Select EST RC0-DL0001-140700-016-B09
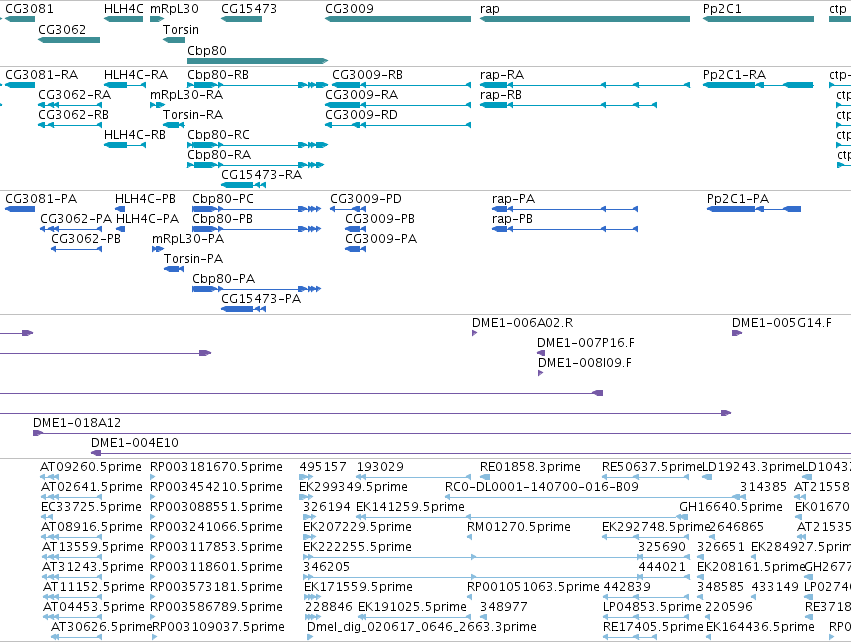 (542, 487)
